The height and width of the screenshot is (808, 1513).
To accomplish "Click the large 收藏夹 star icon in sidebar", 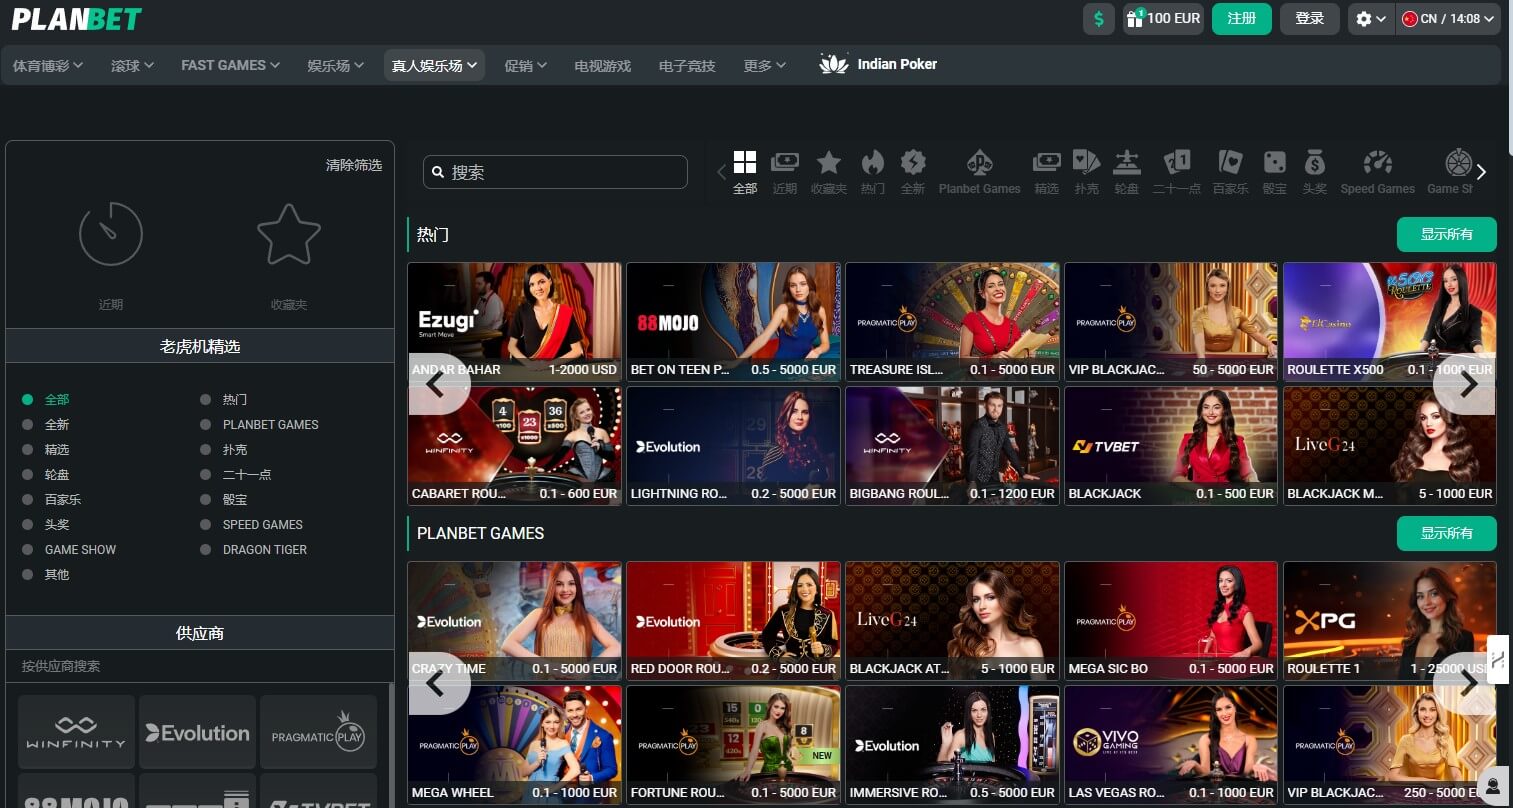I will tap(289, 235).
